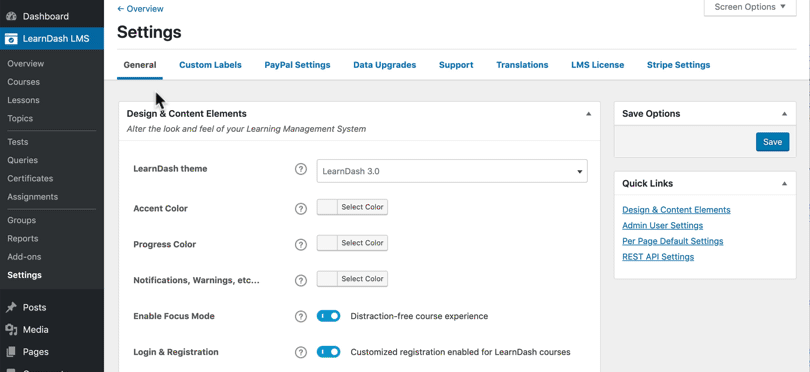The height and width of the screenshot is (372, 810).
Task: Click the Media menu label
Action: click(x=36, y=330)
